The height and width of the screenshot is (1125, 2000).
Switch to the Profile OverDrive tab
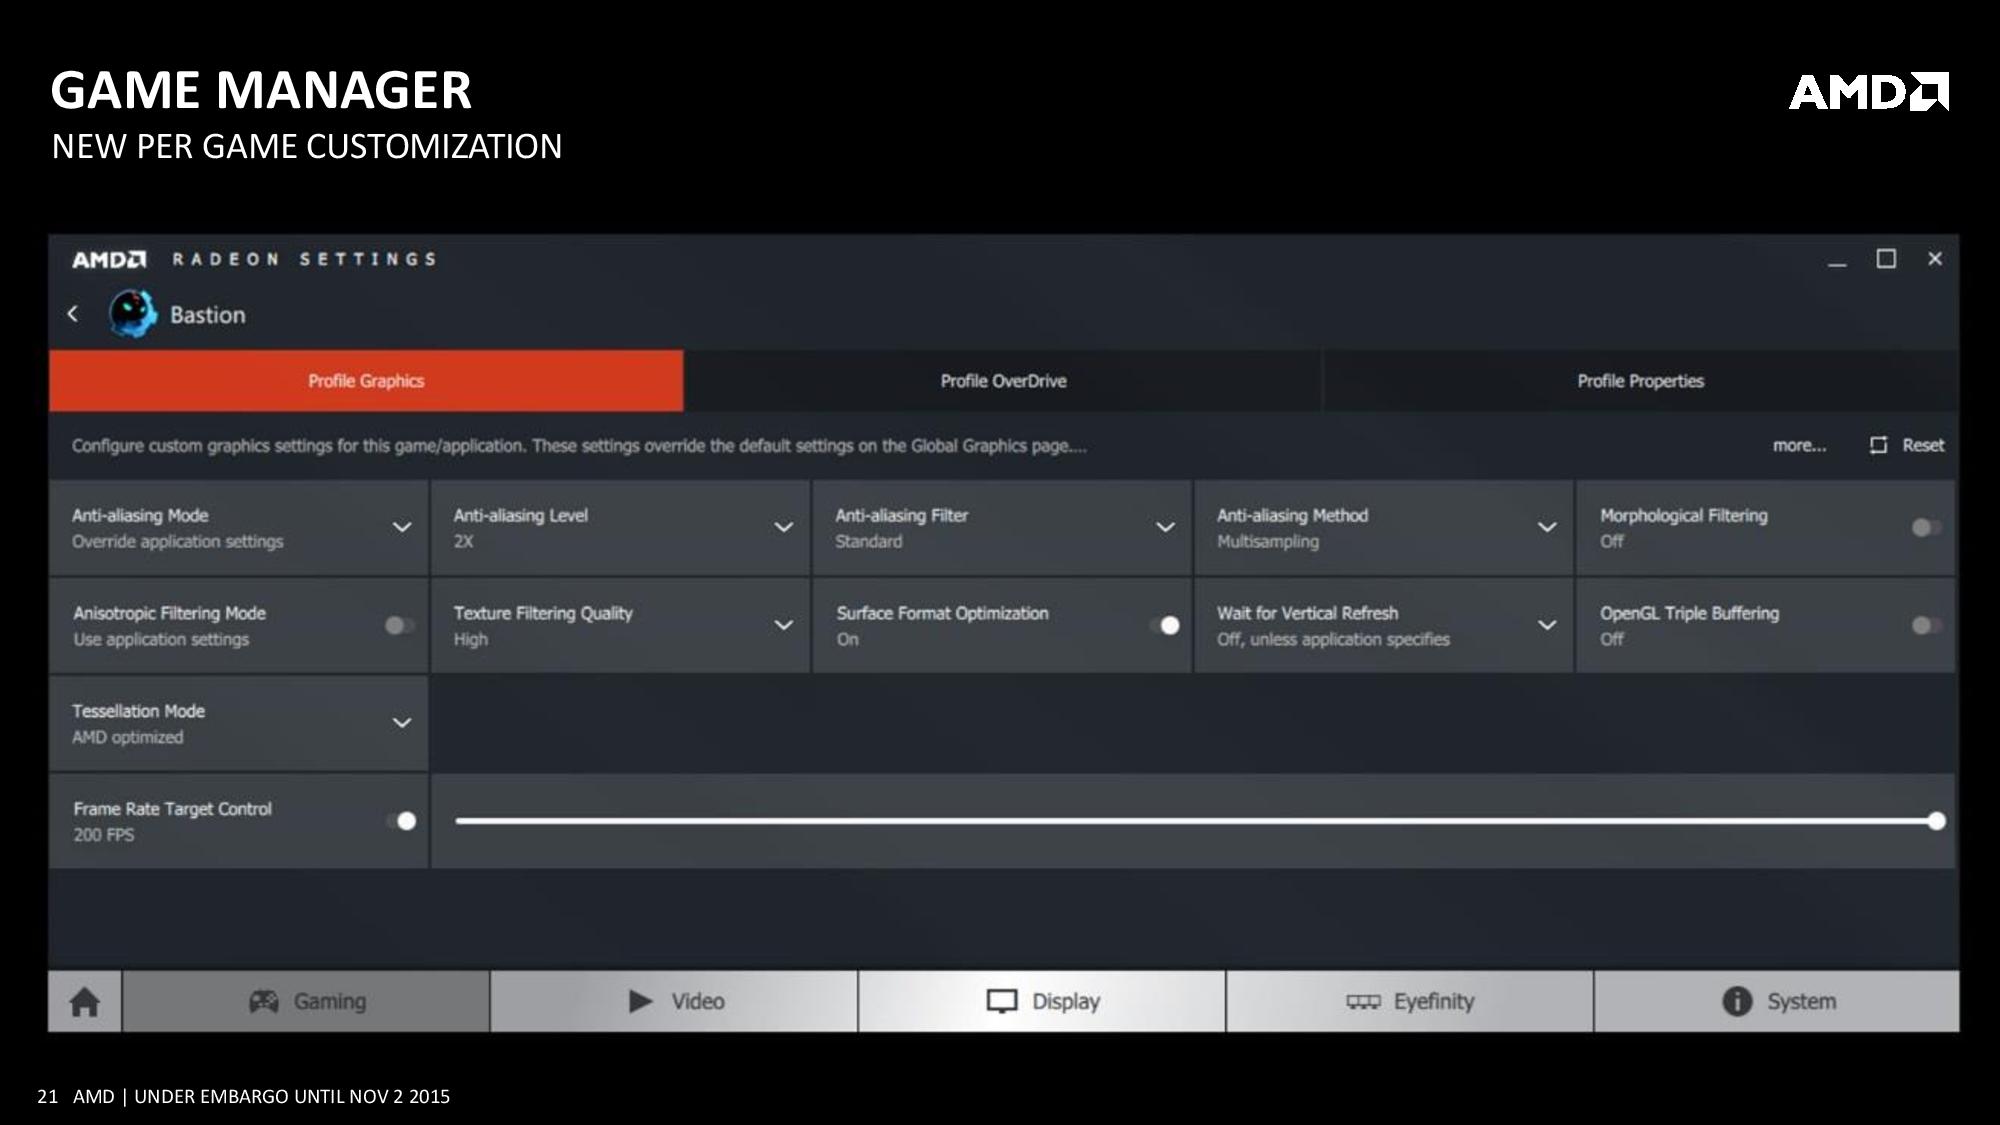pyautogui.click(x=1004, y=380)
